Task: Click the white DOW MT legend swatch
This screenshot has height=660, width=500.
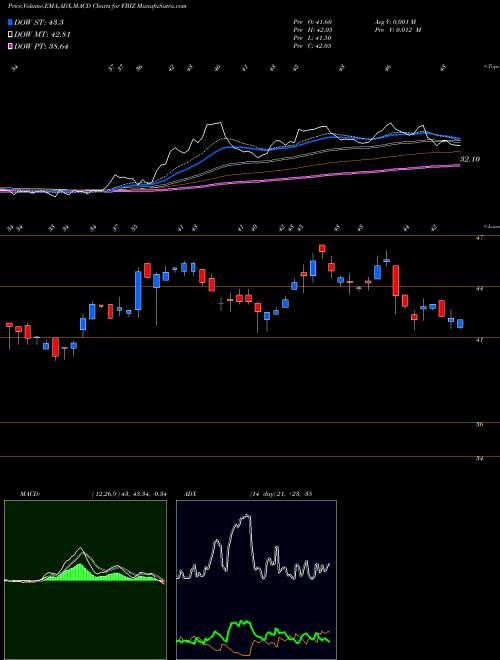Action: point(10,35)
